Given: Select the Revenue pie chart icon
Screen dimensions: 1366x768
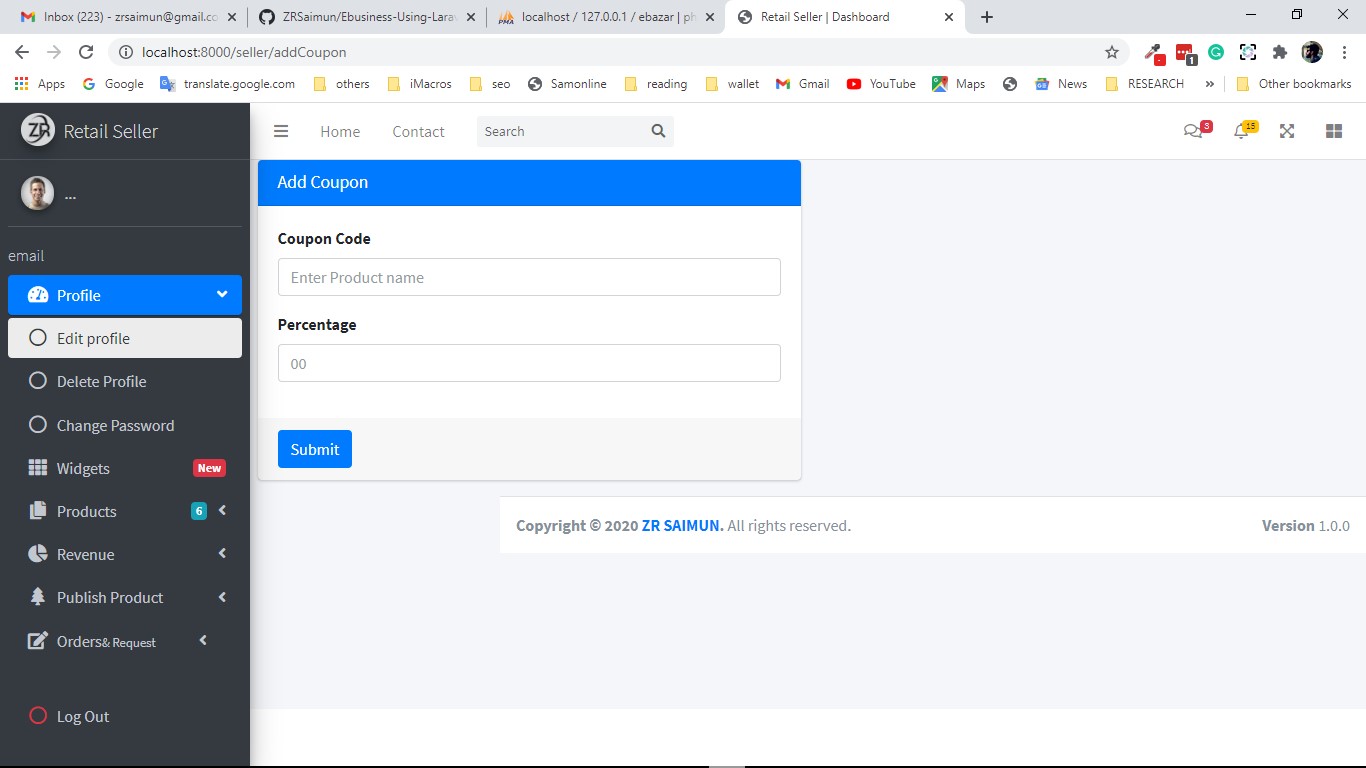Looking at the screenshot, I should point(37,554).
